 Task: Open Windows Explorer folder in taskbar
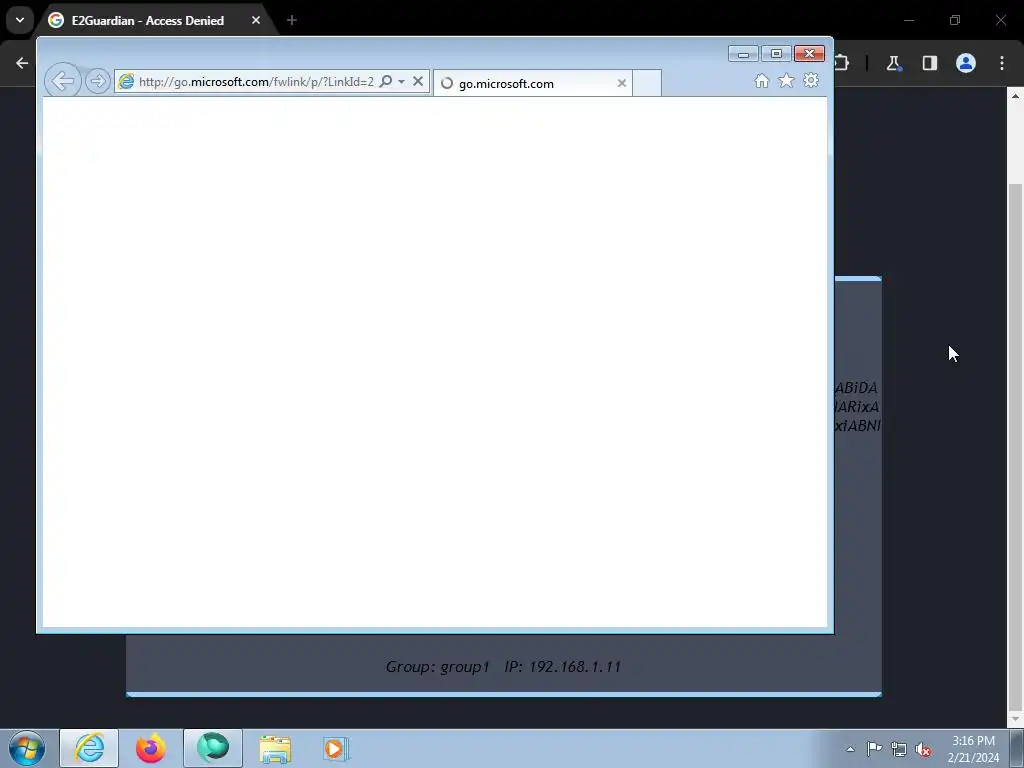click(275, 749)
